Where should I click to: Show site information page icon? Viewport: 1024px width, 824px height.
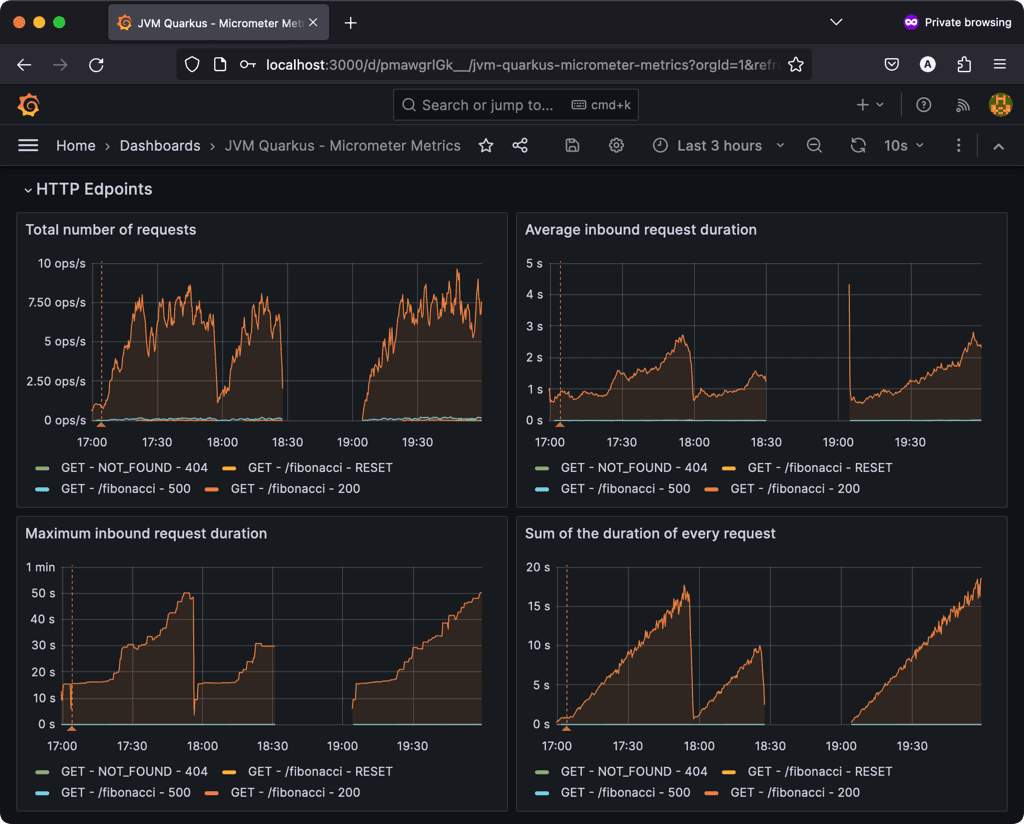pyautogui.click(x=220, y=65)
